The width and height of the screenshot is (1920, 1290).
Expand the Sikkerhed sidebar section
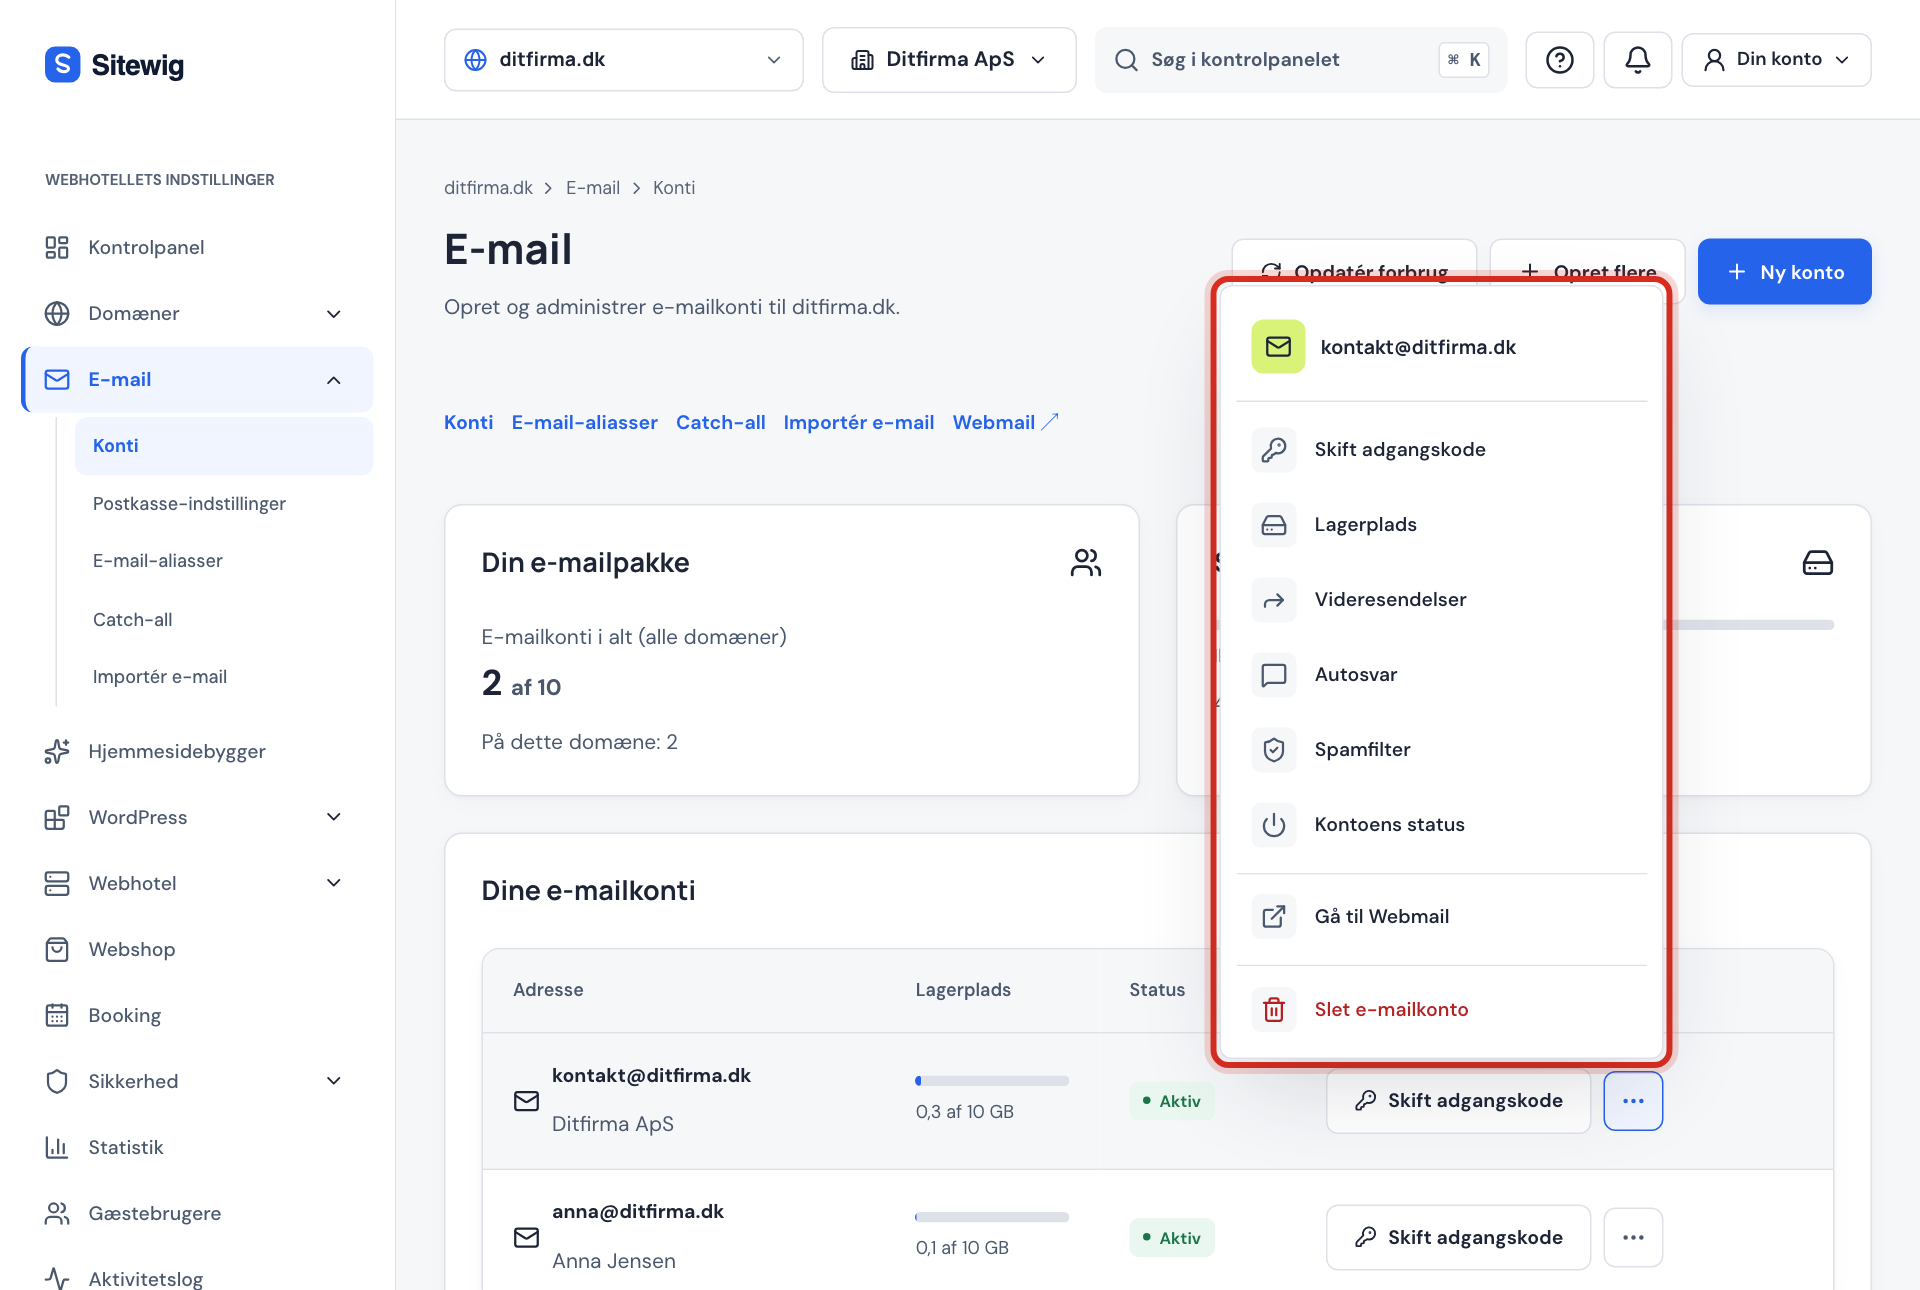click(334, 1081)
